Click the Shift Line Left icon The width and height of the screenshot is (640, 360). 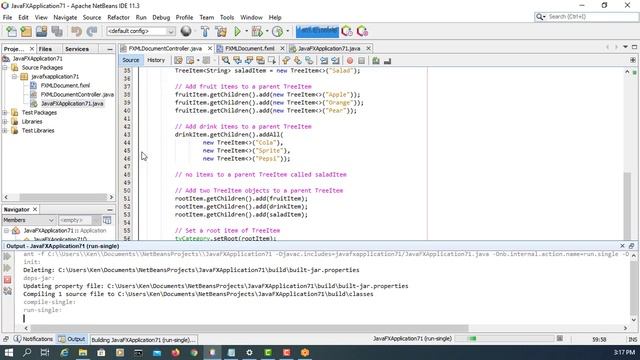pos(324,61)
